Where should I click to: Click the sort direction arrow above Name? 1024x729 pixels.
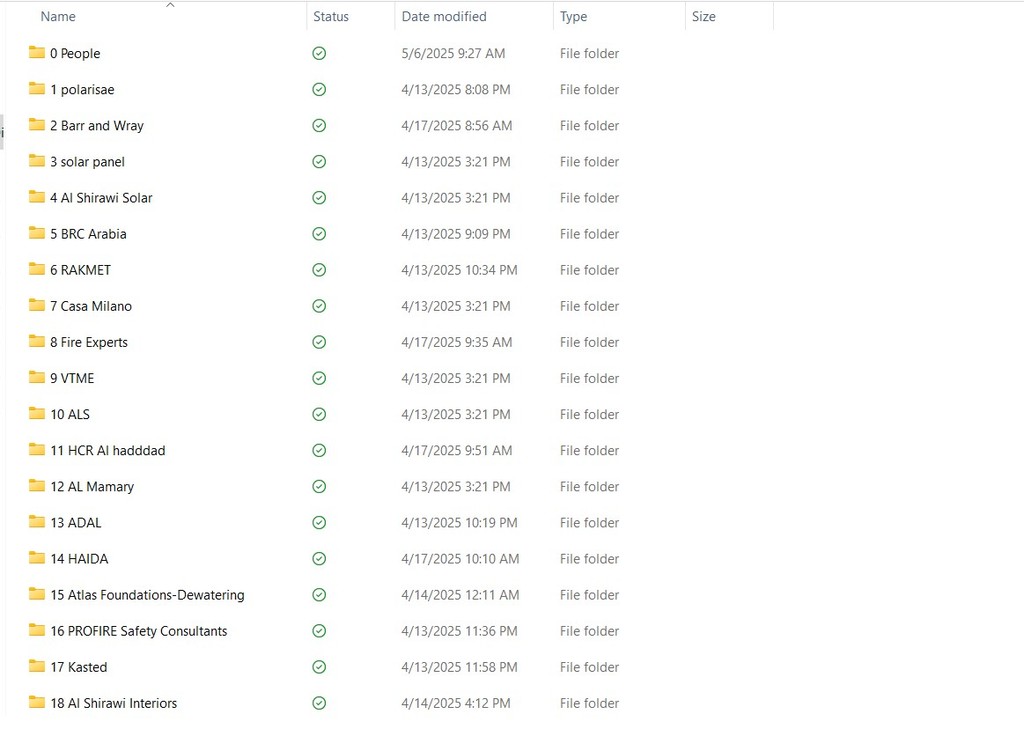coord(170,5)
